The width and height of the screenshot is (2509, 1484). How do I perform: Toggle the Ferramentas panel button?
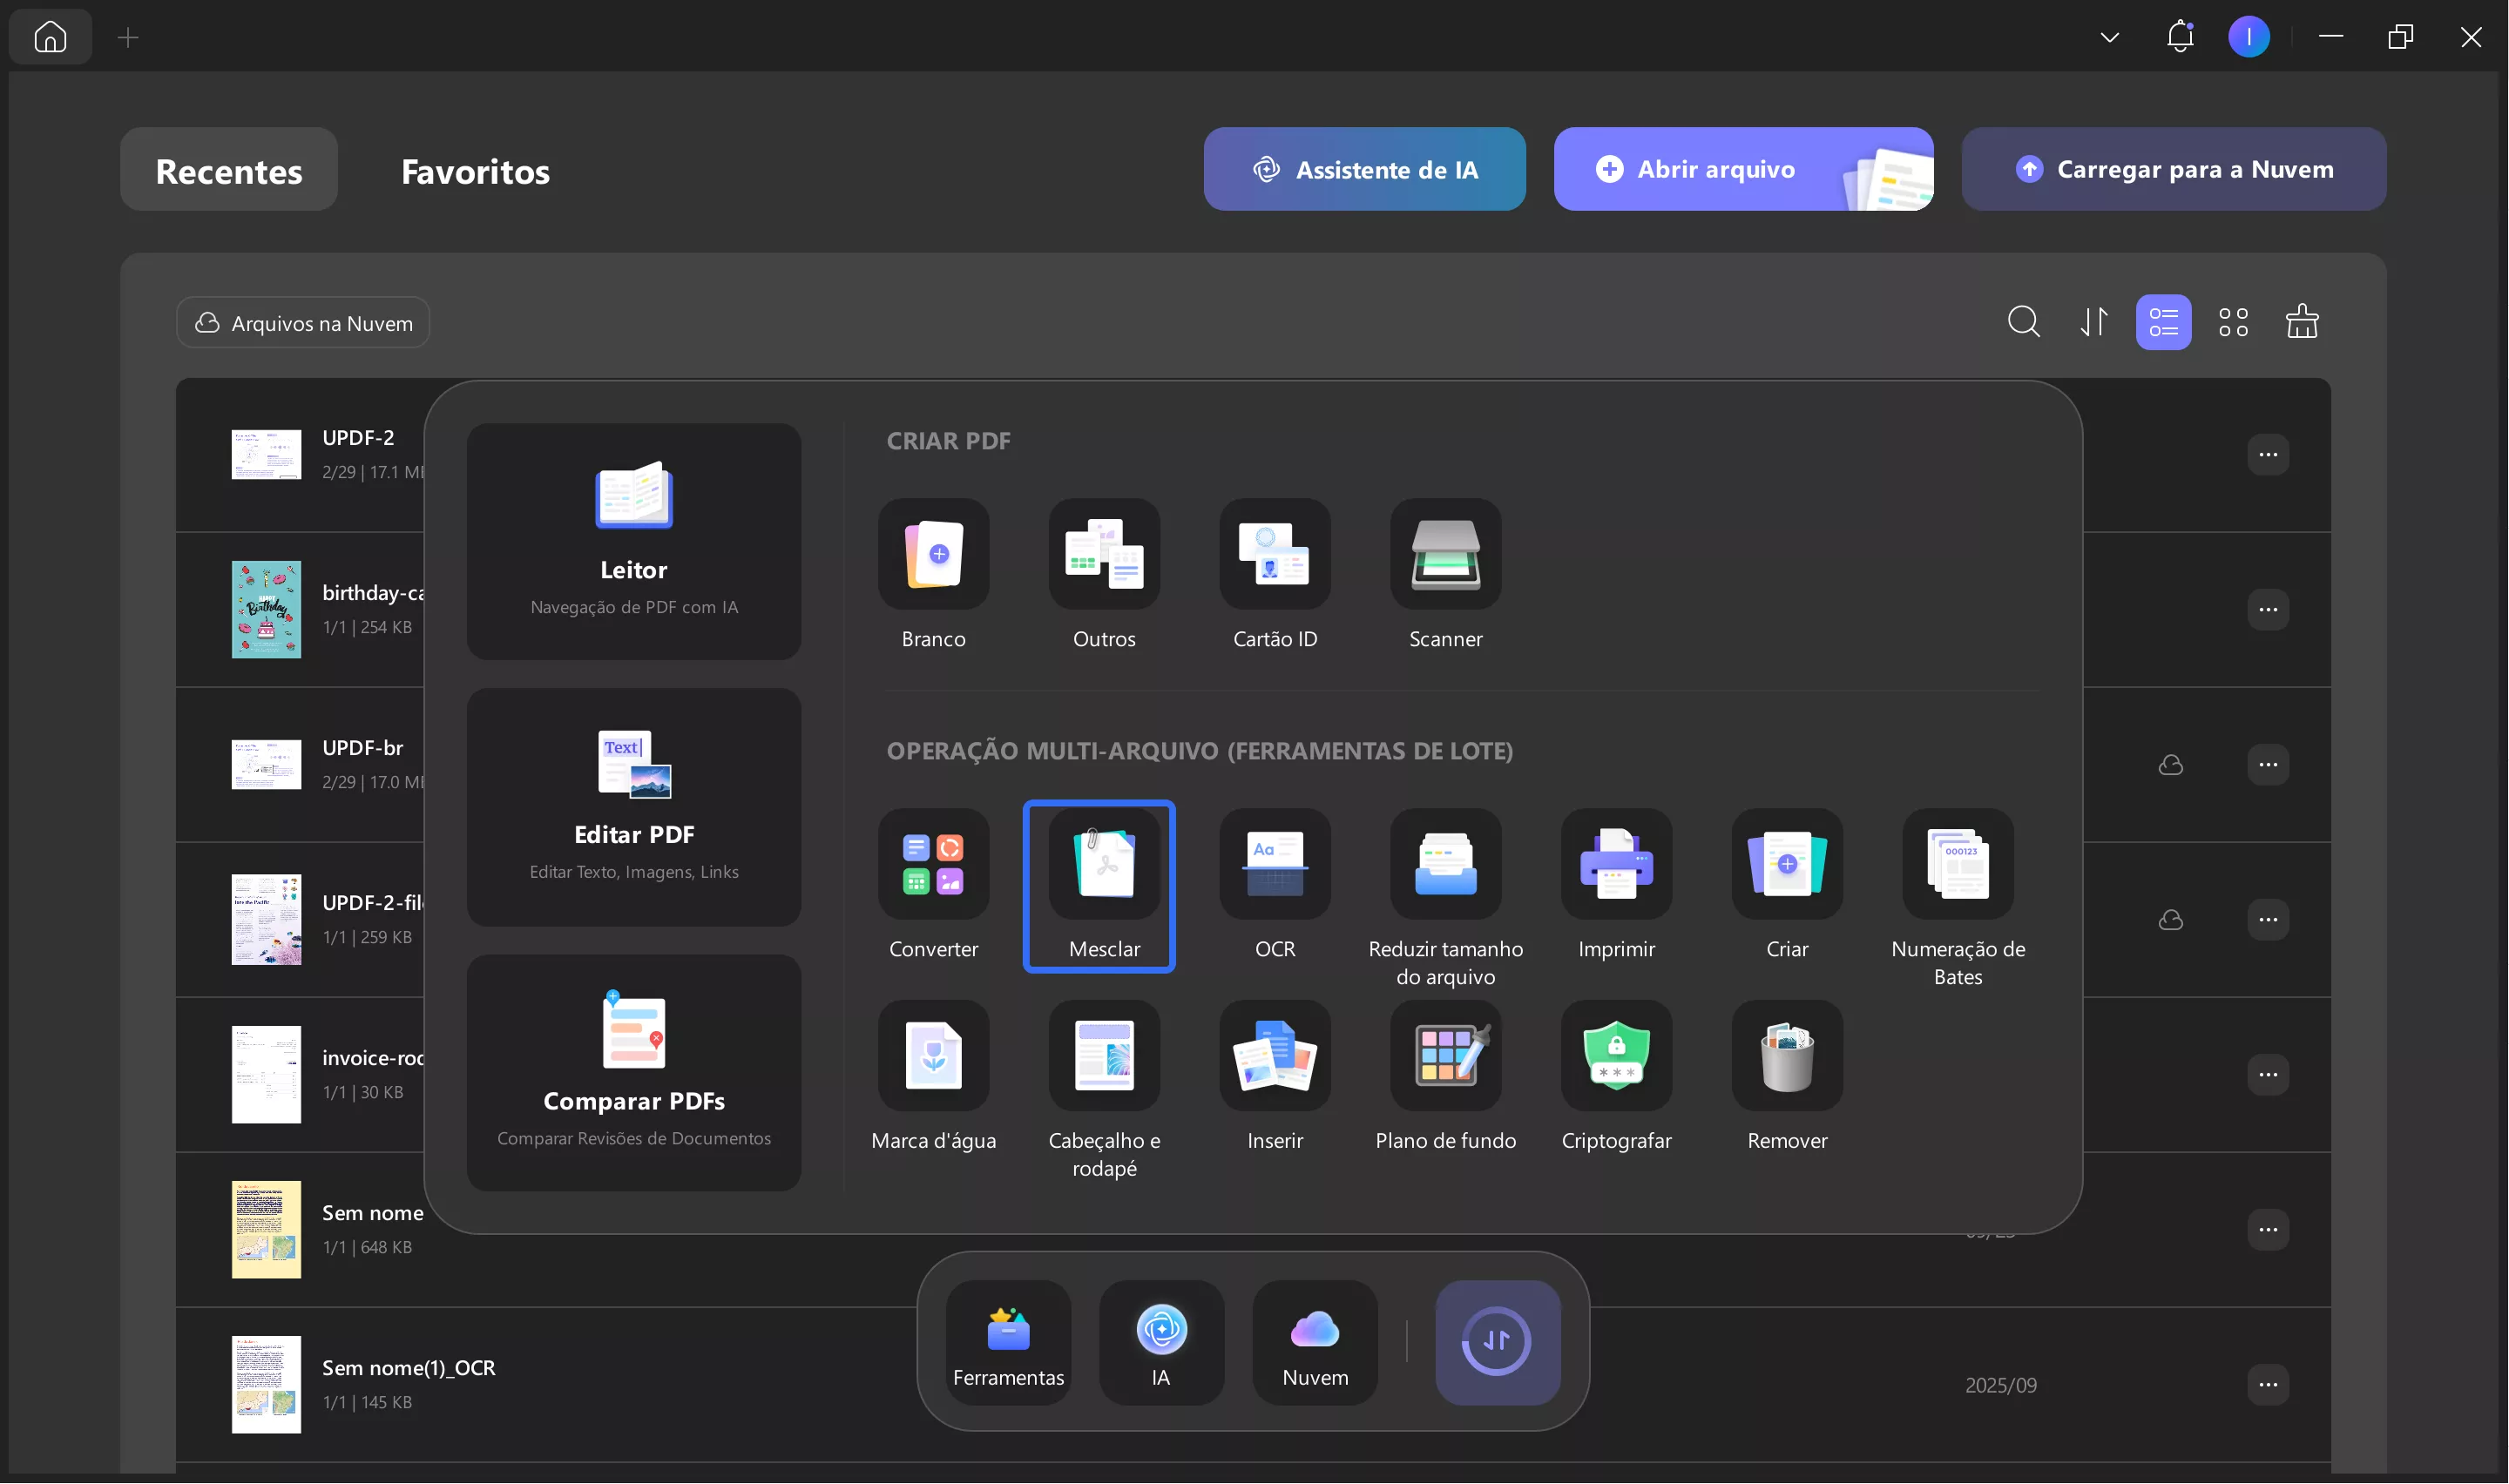click(x=1008, y=1343)
